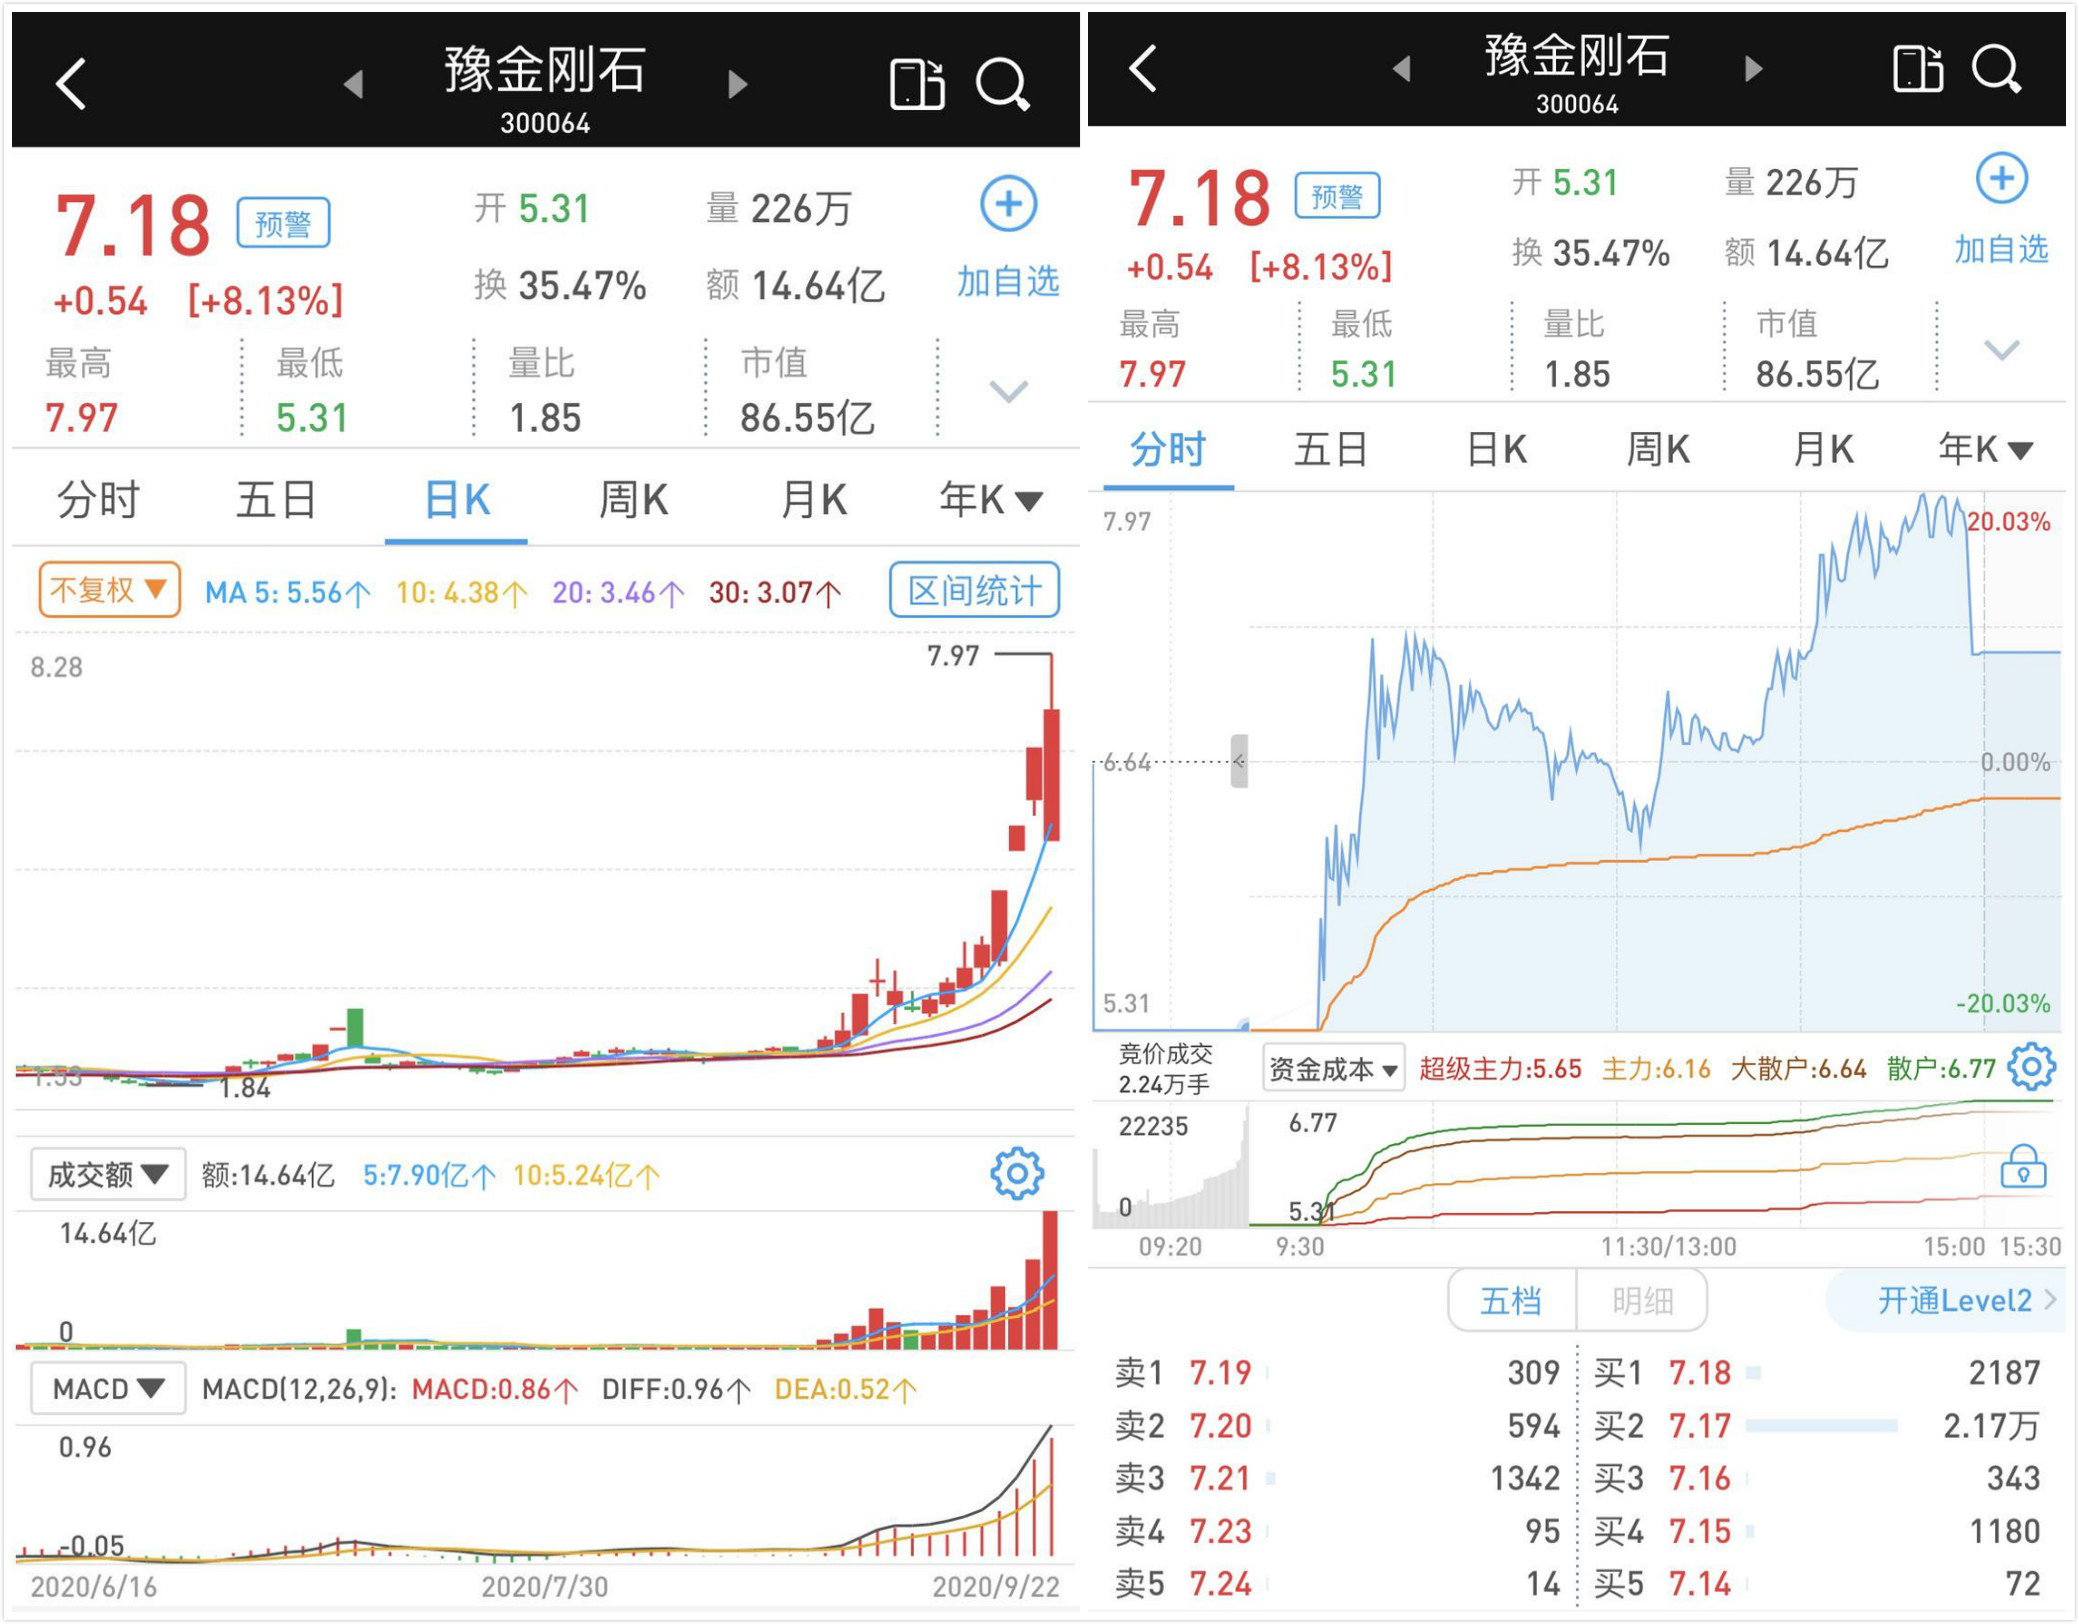Screen dimensions: 2079x1624
Task: Tap 加自选 link in left panel
Action: 1007,282
